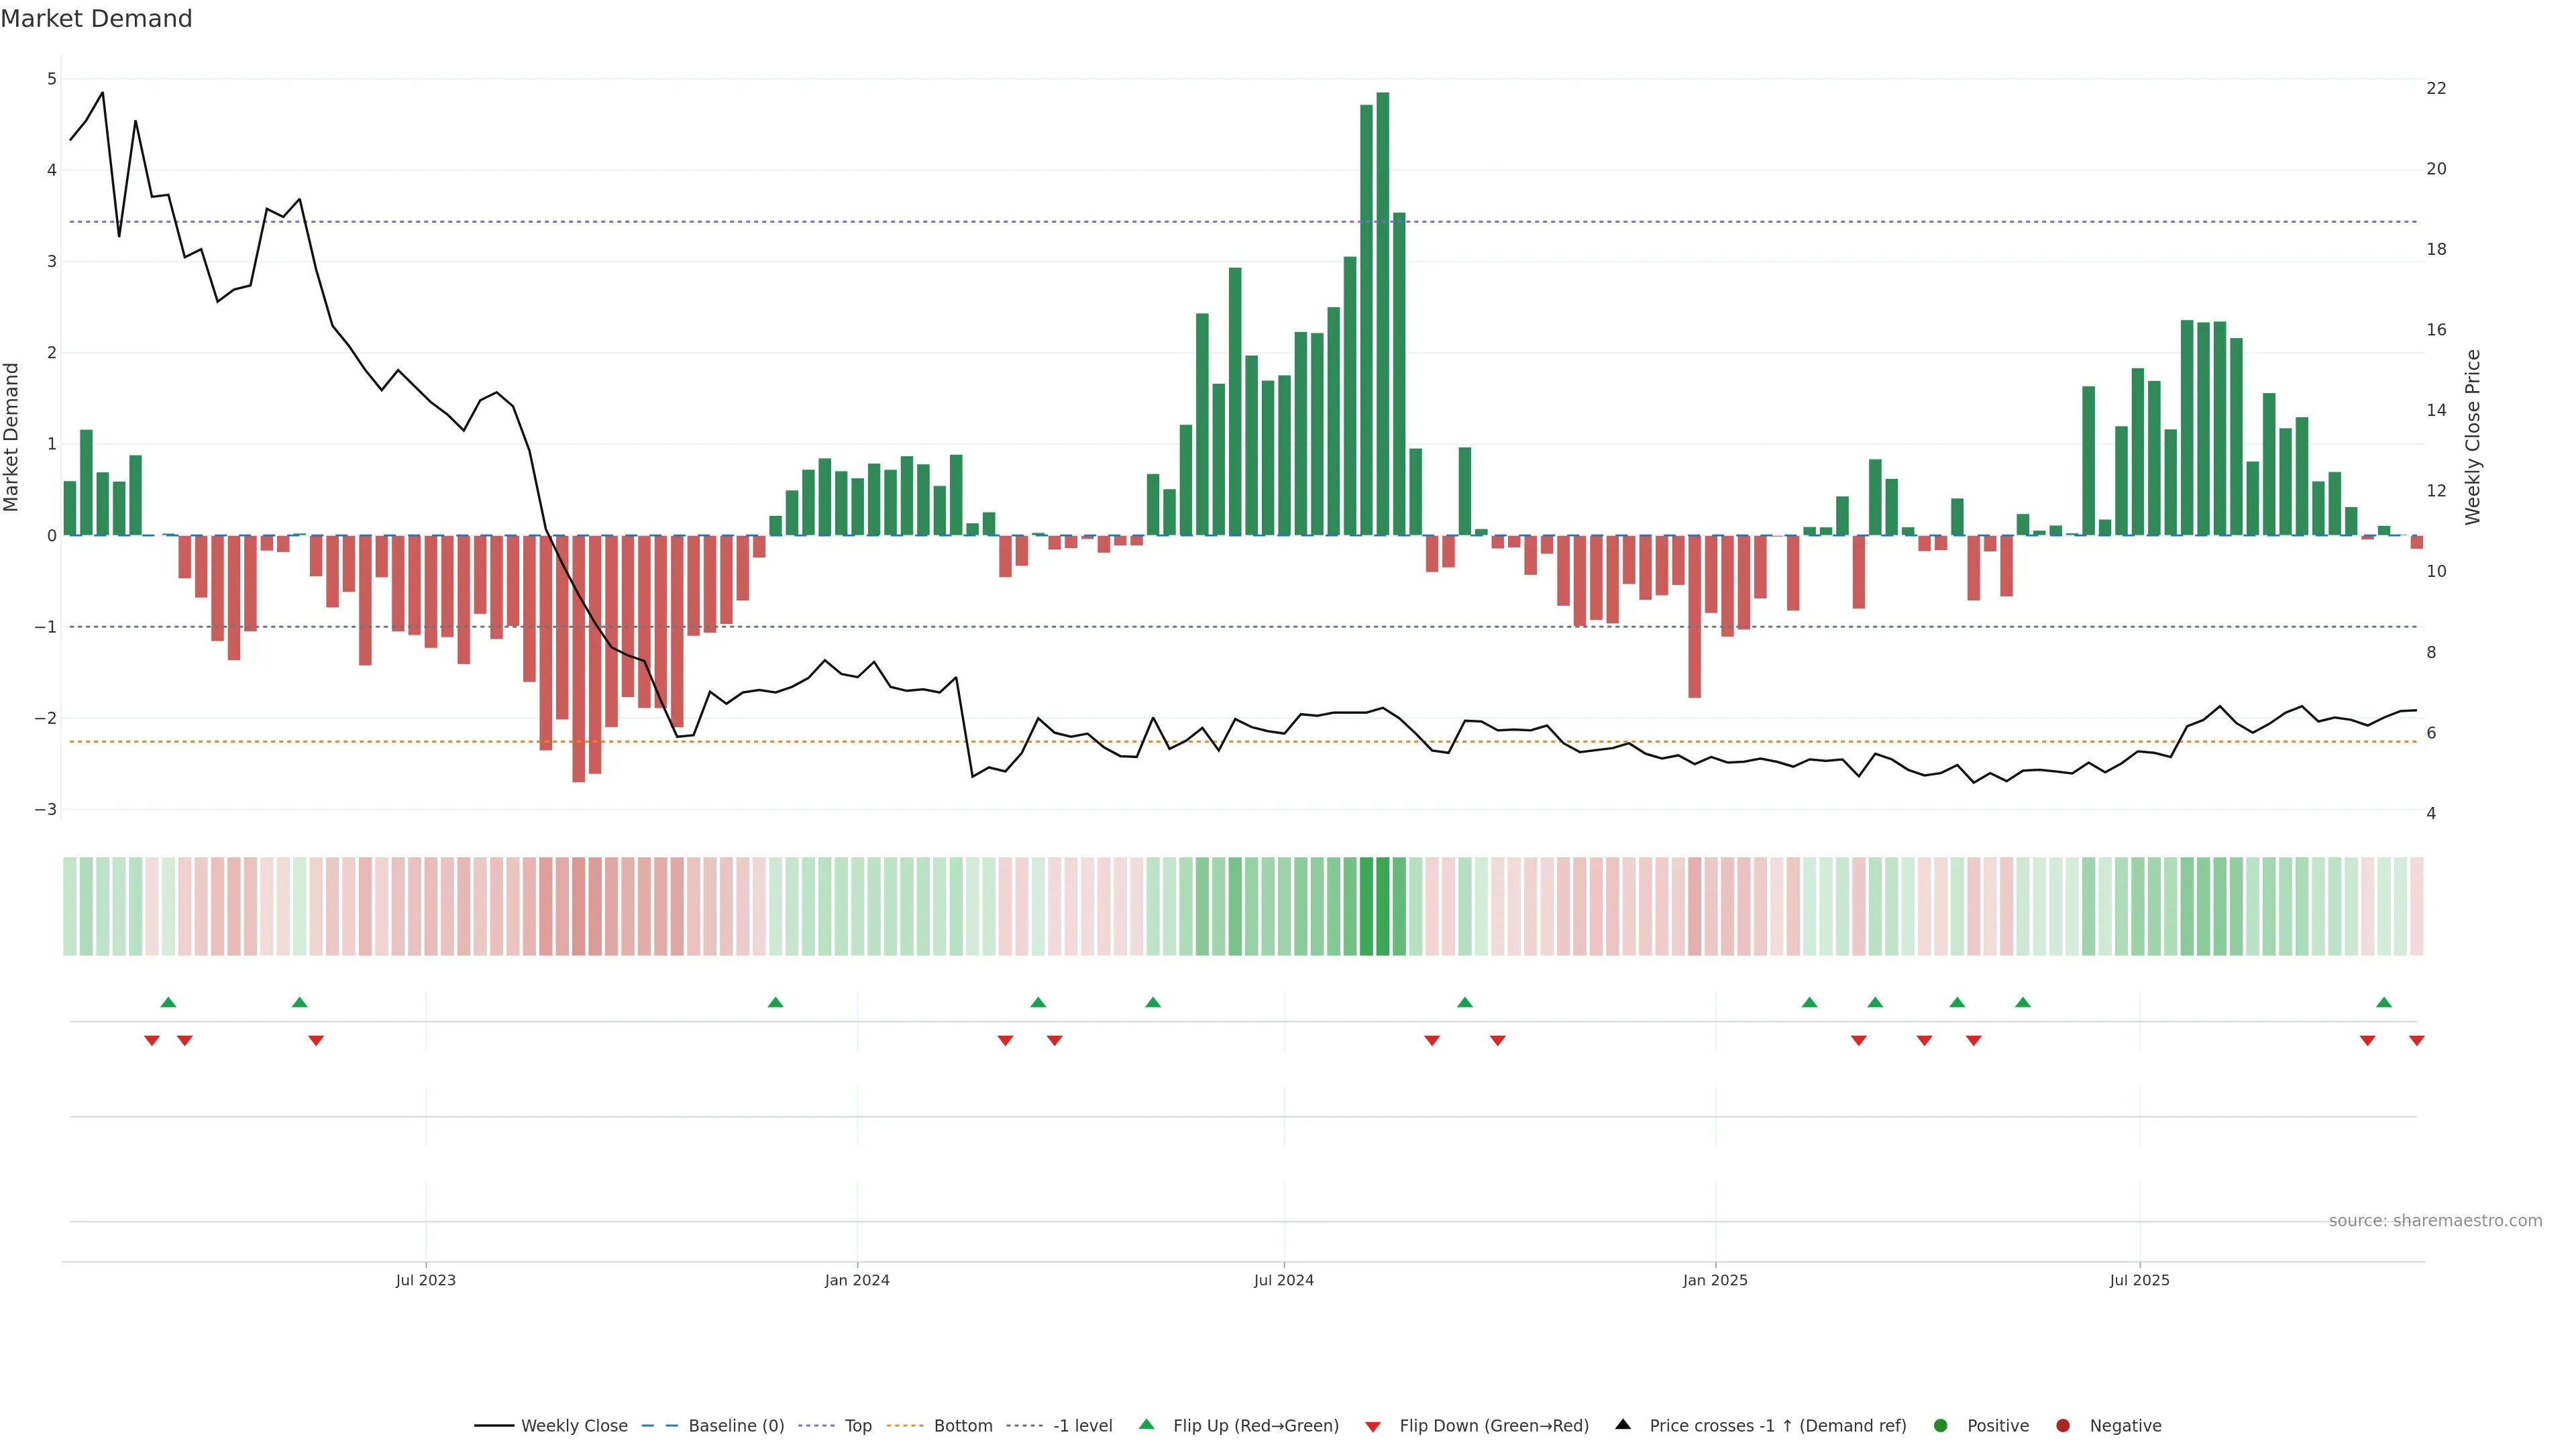Click the rightmost red flip-down triangle marker
The height and width of the screenshot is (1449, 2576).
point(2416,1041)
